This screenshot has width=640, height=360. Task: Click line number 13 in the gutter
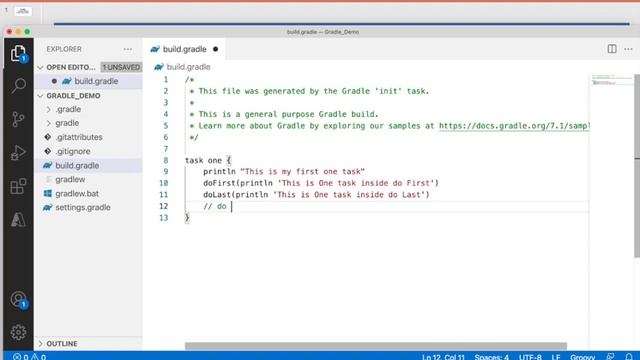point(164,218)
